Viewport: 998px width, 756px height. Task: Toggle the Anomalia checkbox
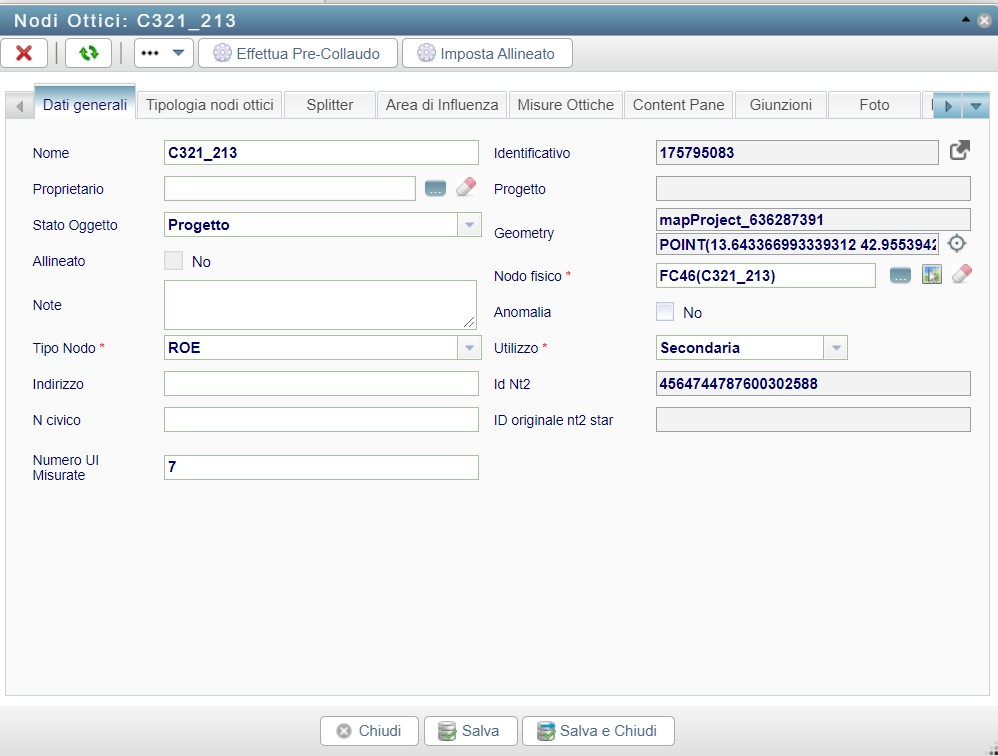(x=665, y=312)
